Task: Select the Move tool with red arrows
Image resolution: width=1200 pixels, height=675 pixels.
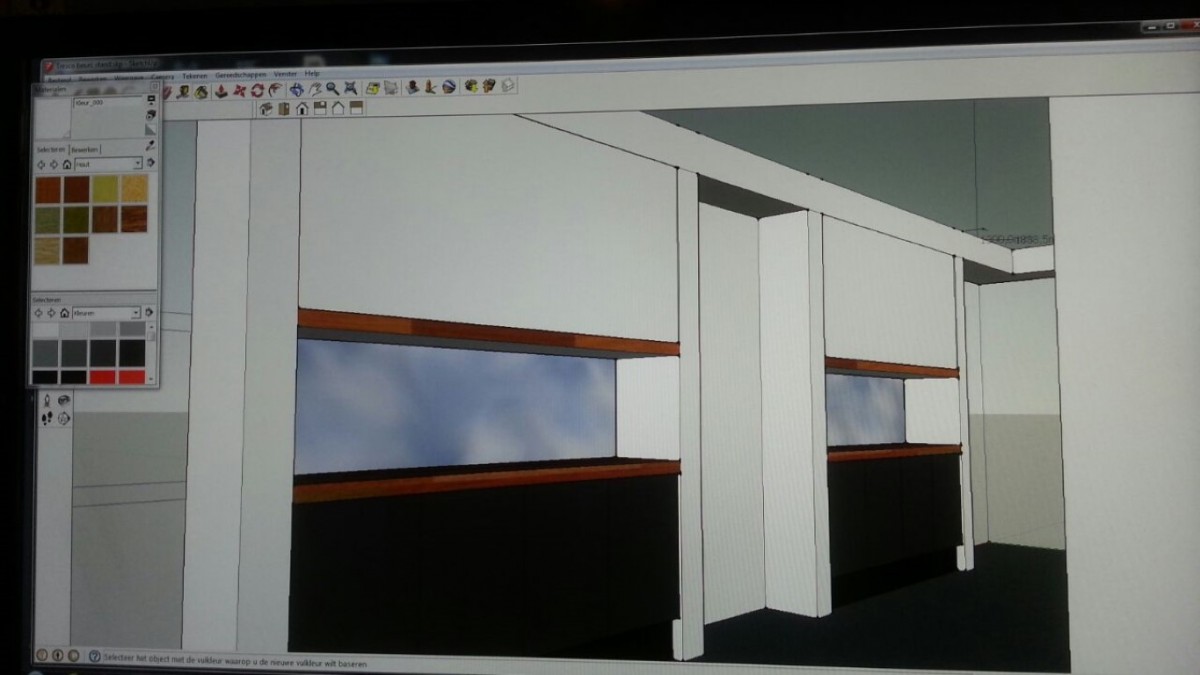Action: point(240,90)
